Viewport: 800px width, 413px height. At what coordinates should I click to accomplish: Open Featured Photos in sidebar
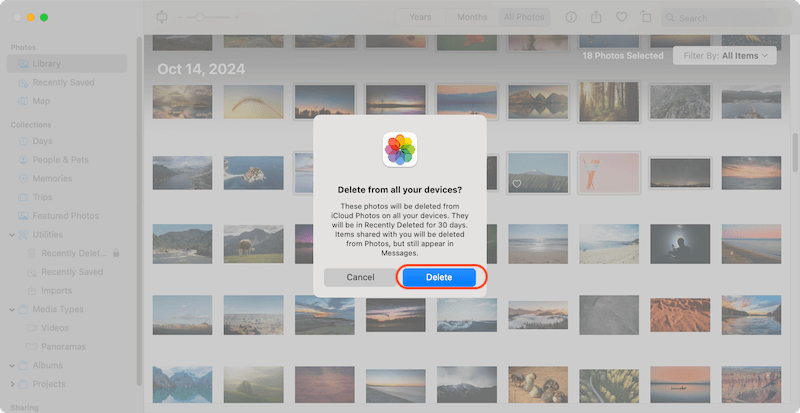67,216
